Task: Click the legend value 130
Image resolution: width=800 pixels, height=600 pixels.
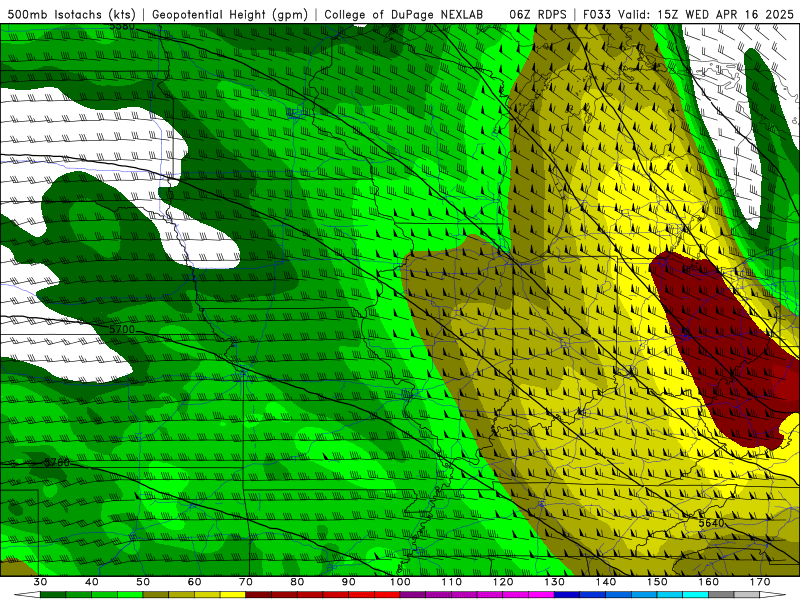Action: 555,582
